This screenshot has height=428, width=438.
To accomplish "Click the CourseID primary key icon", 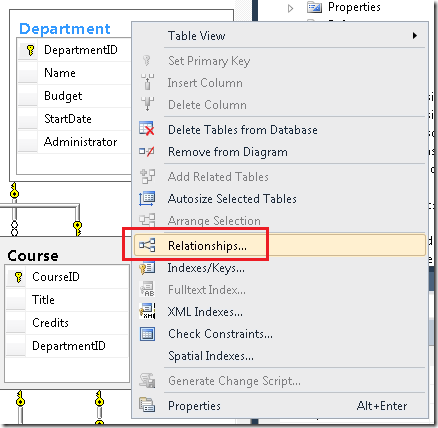I will click(18, 277).
